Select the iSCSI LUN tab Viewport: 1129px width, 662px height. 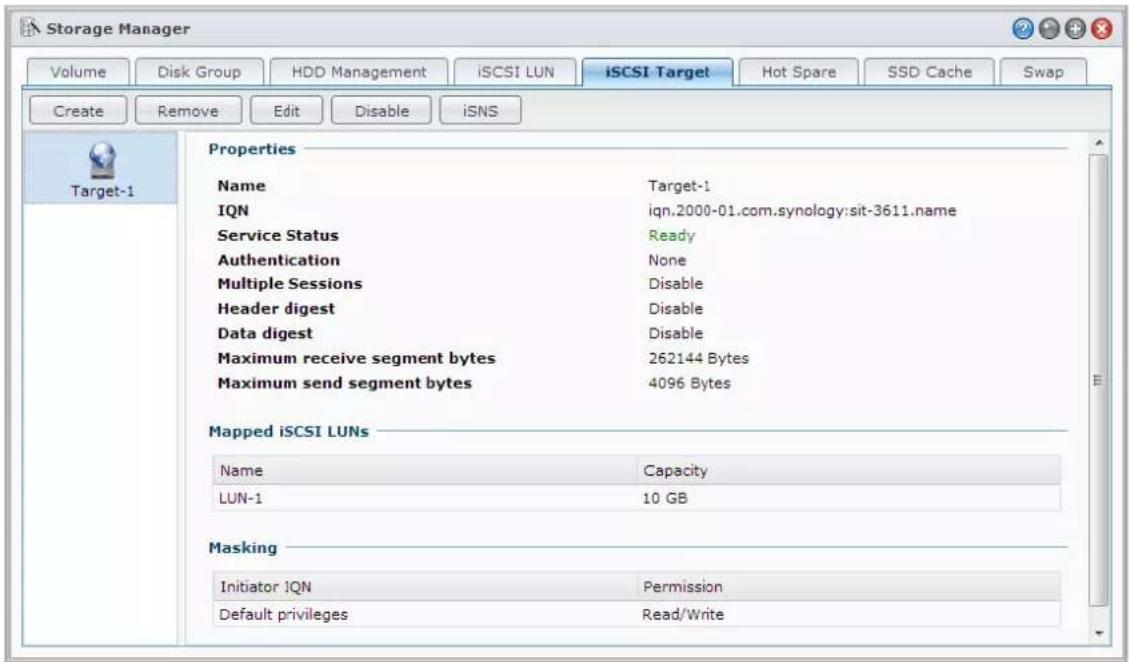(x=516, y=72)
